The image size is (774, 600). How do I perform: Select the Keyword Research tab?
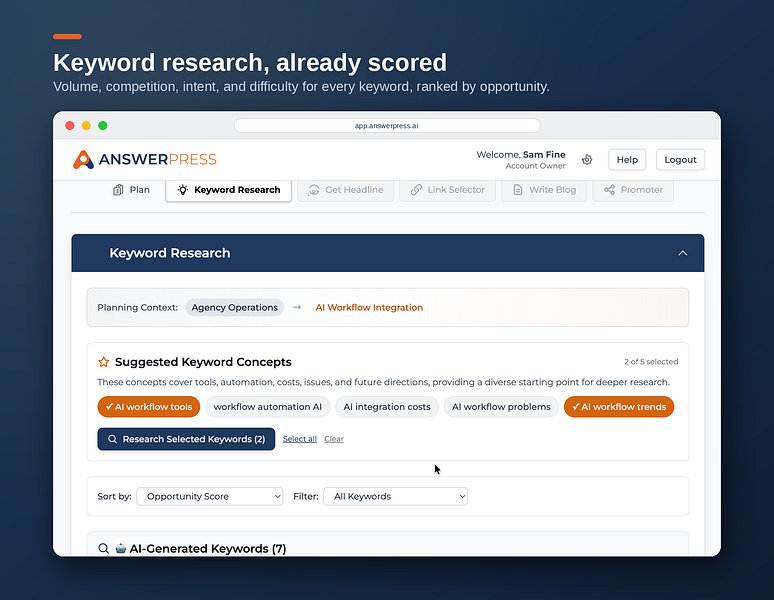coord(229,190)
